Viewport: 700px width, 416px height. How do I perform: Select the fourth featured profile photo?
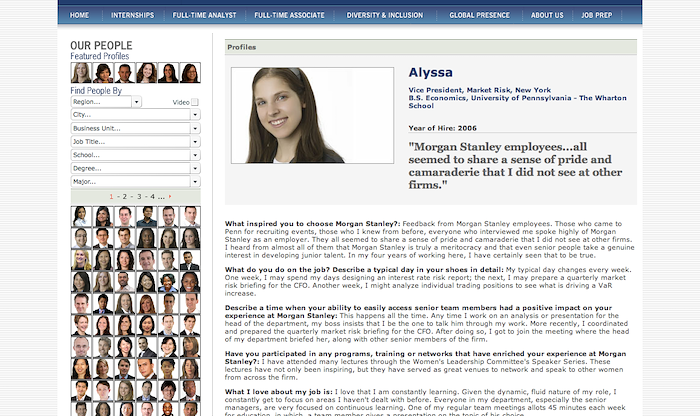coord(146,73)
